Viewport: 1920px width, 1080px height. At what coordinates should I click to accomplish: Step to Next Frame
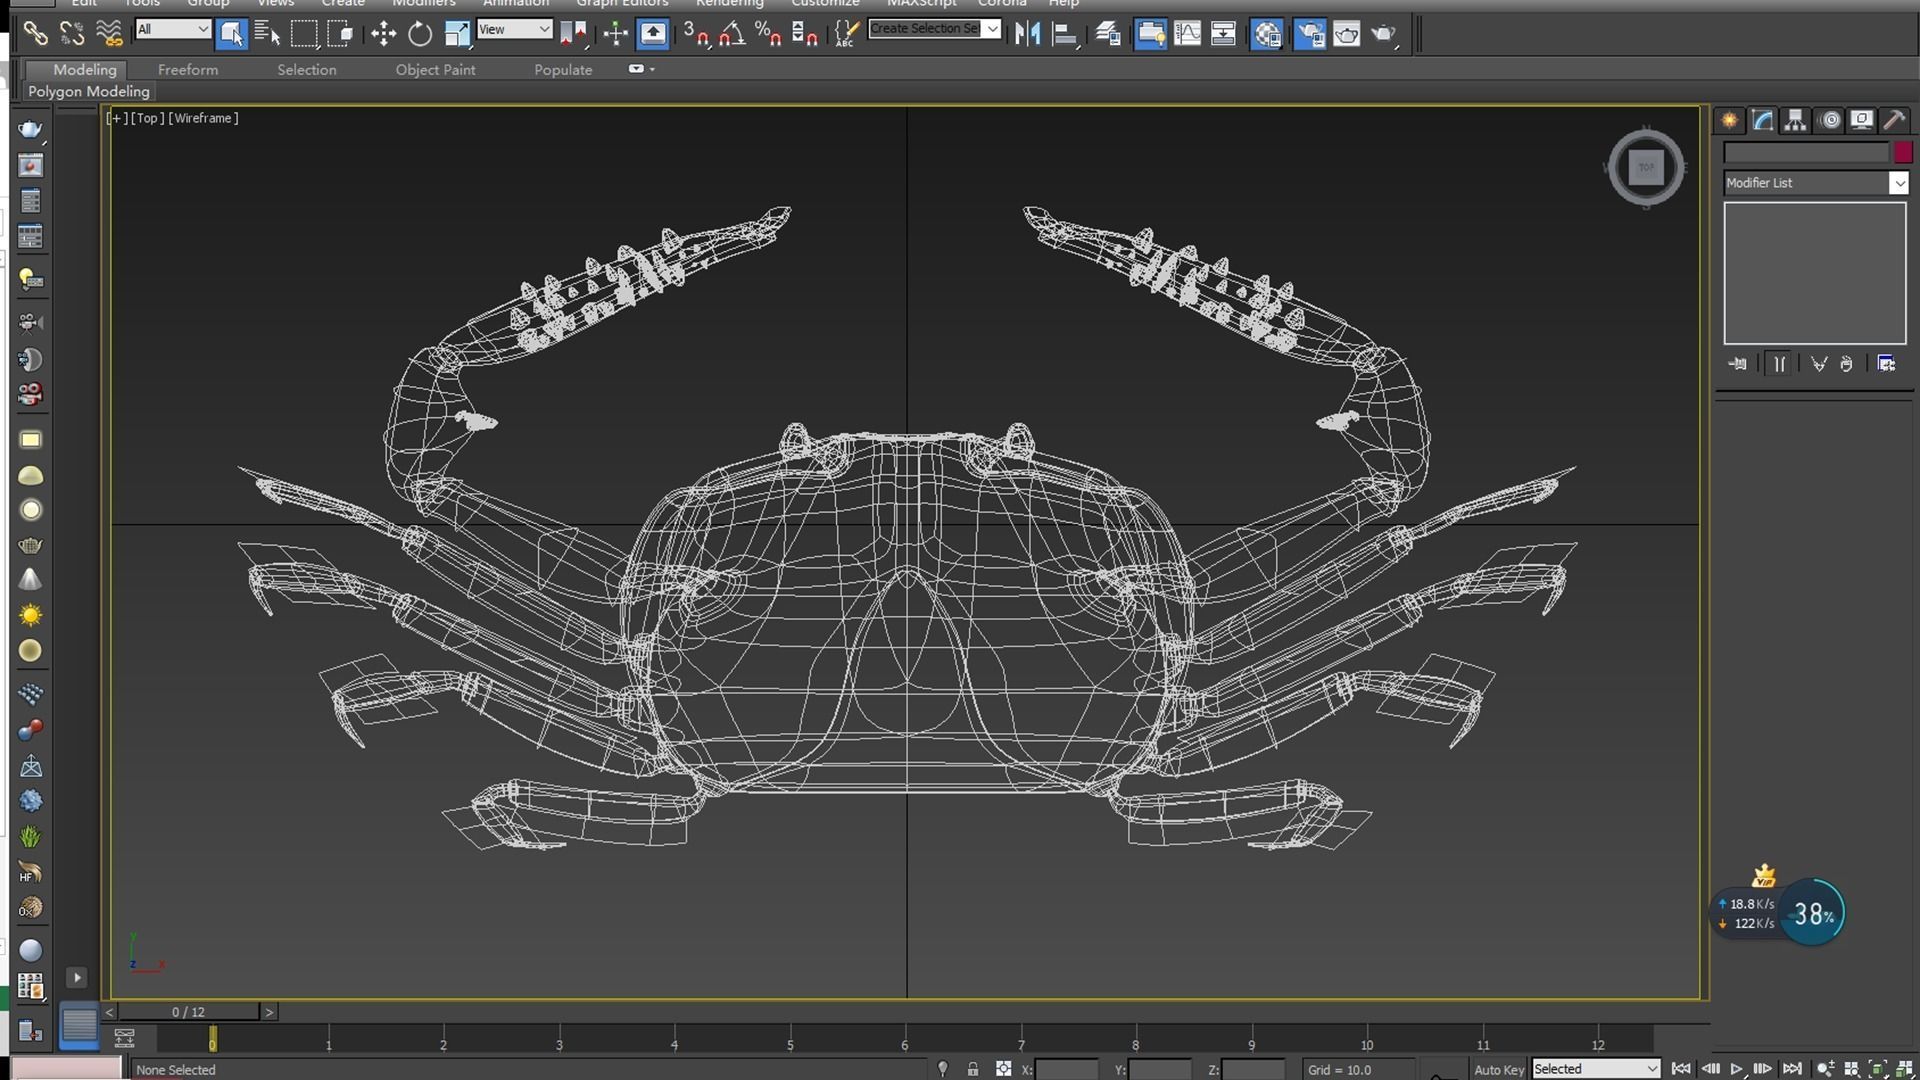1763,1069
